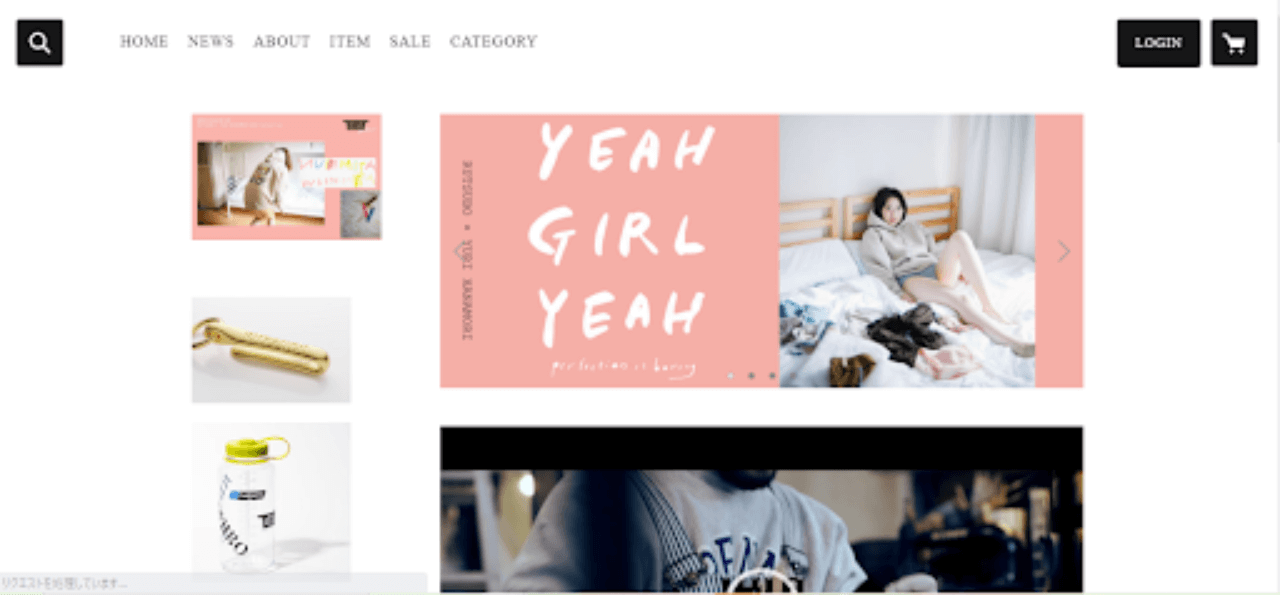Viewport: 1280px width, 595px height.
Task: Open the pink lookbook thumbnail banner
Action: pos(286,176)
